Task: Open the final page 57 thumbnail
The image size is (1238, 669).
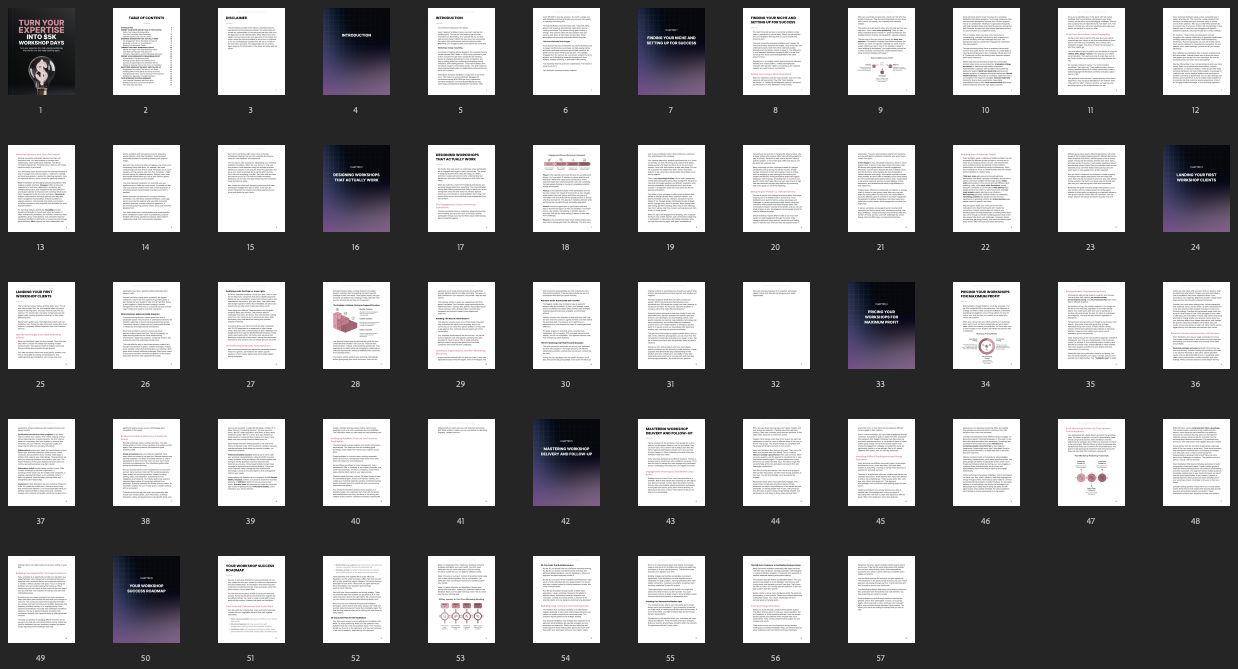Action: pos(881,600)
